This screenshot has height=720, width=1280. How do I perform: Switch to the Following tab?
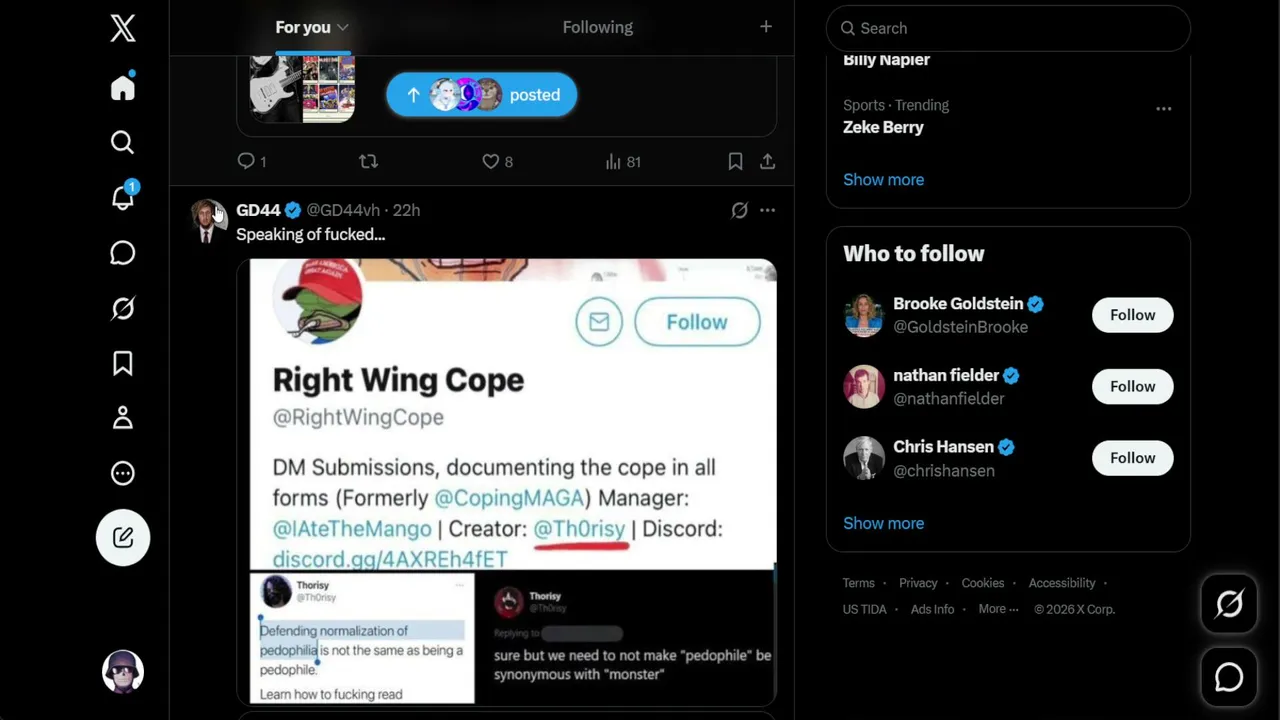click(x=597, y=27)
